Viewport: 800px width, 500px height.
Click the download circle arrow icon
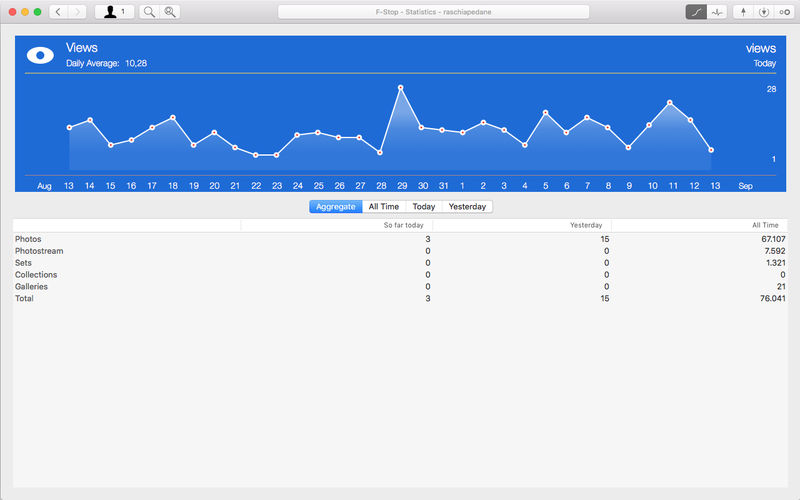(764, 12)
